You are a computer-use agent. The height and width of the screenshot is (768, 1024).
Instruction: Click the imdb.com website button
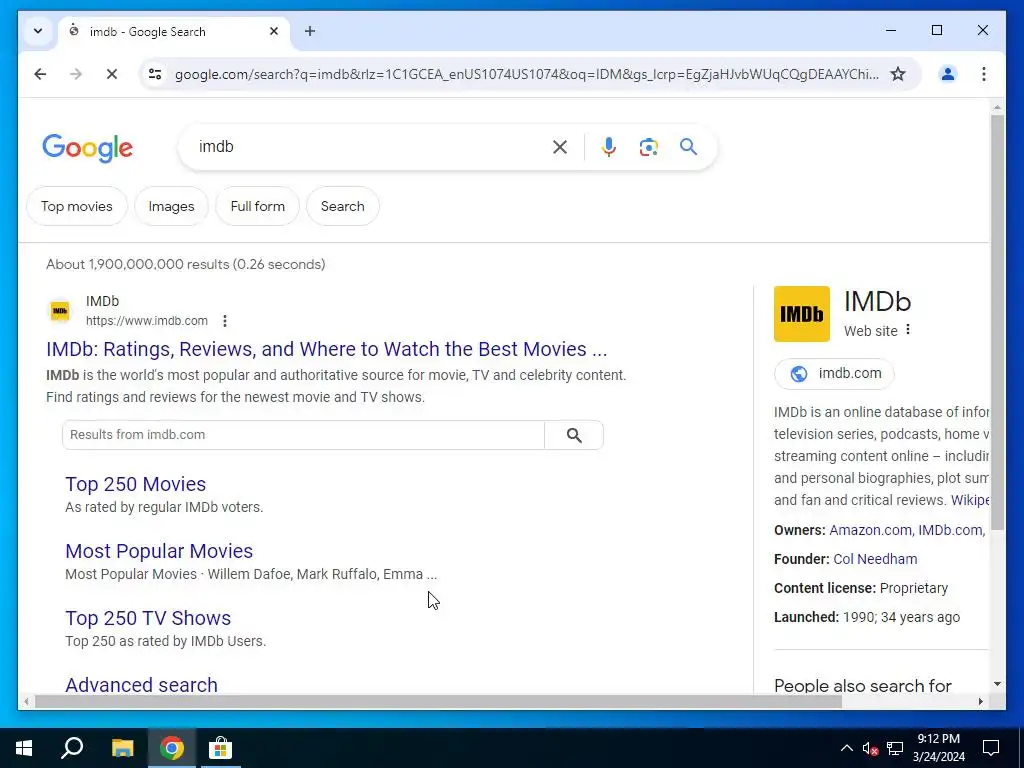click(834, 374)
